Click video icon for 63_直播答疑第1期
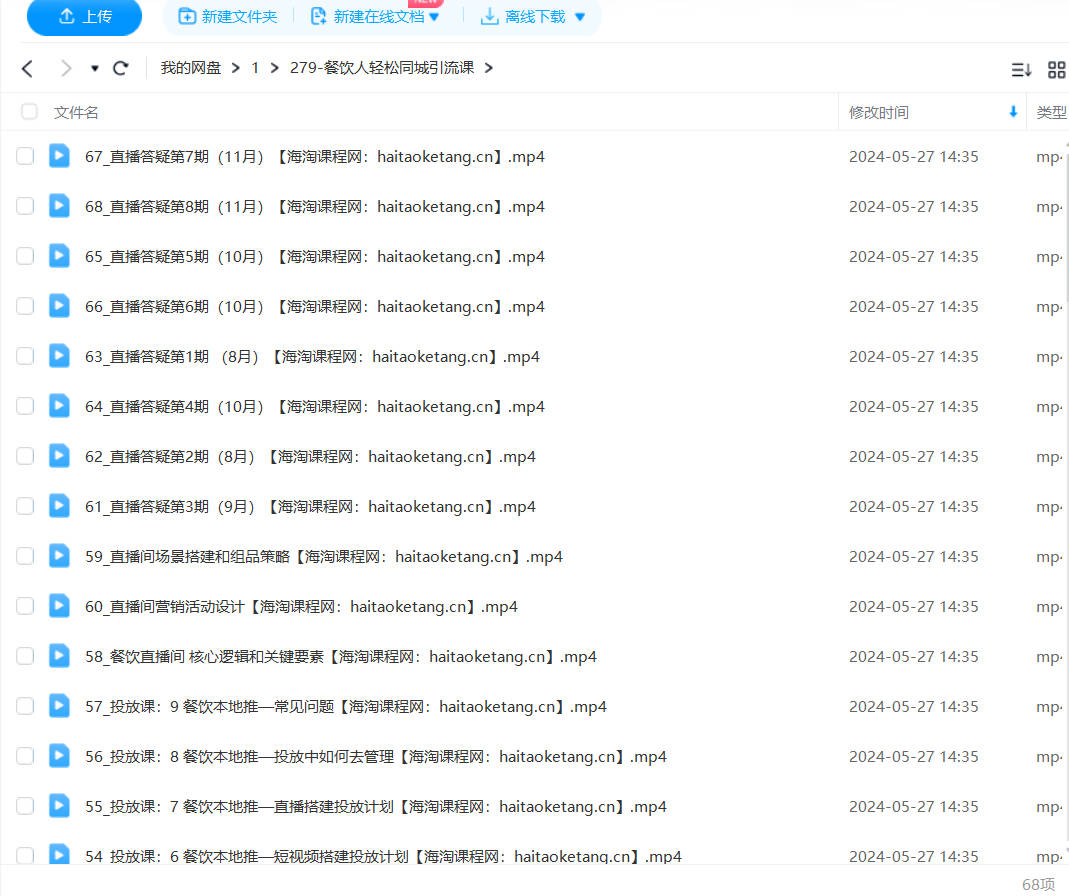The height and width of the screenshot is (896, 1069). coord(59,356)
